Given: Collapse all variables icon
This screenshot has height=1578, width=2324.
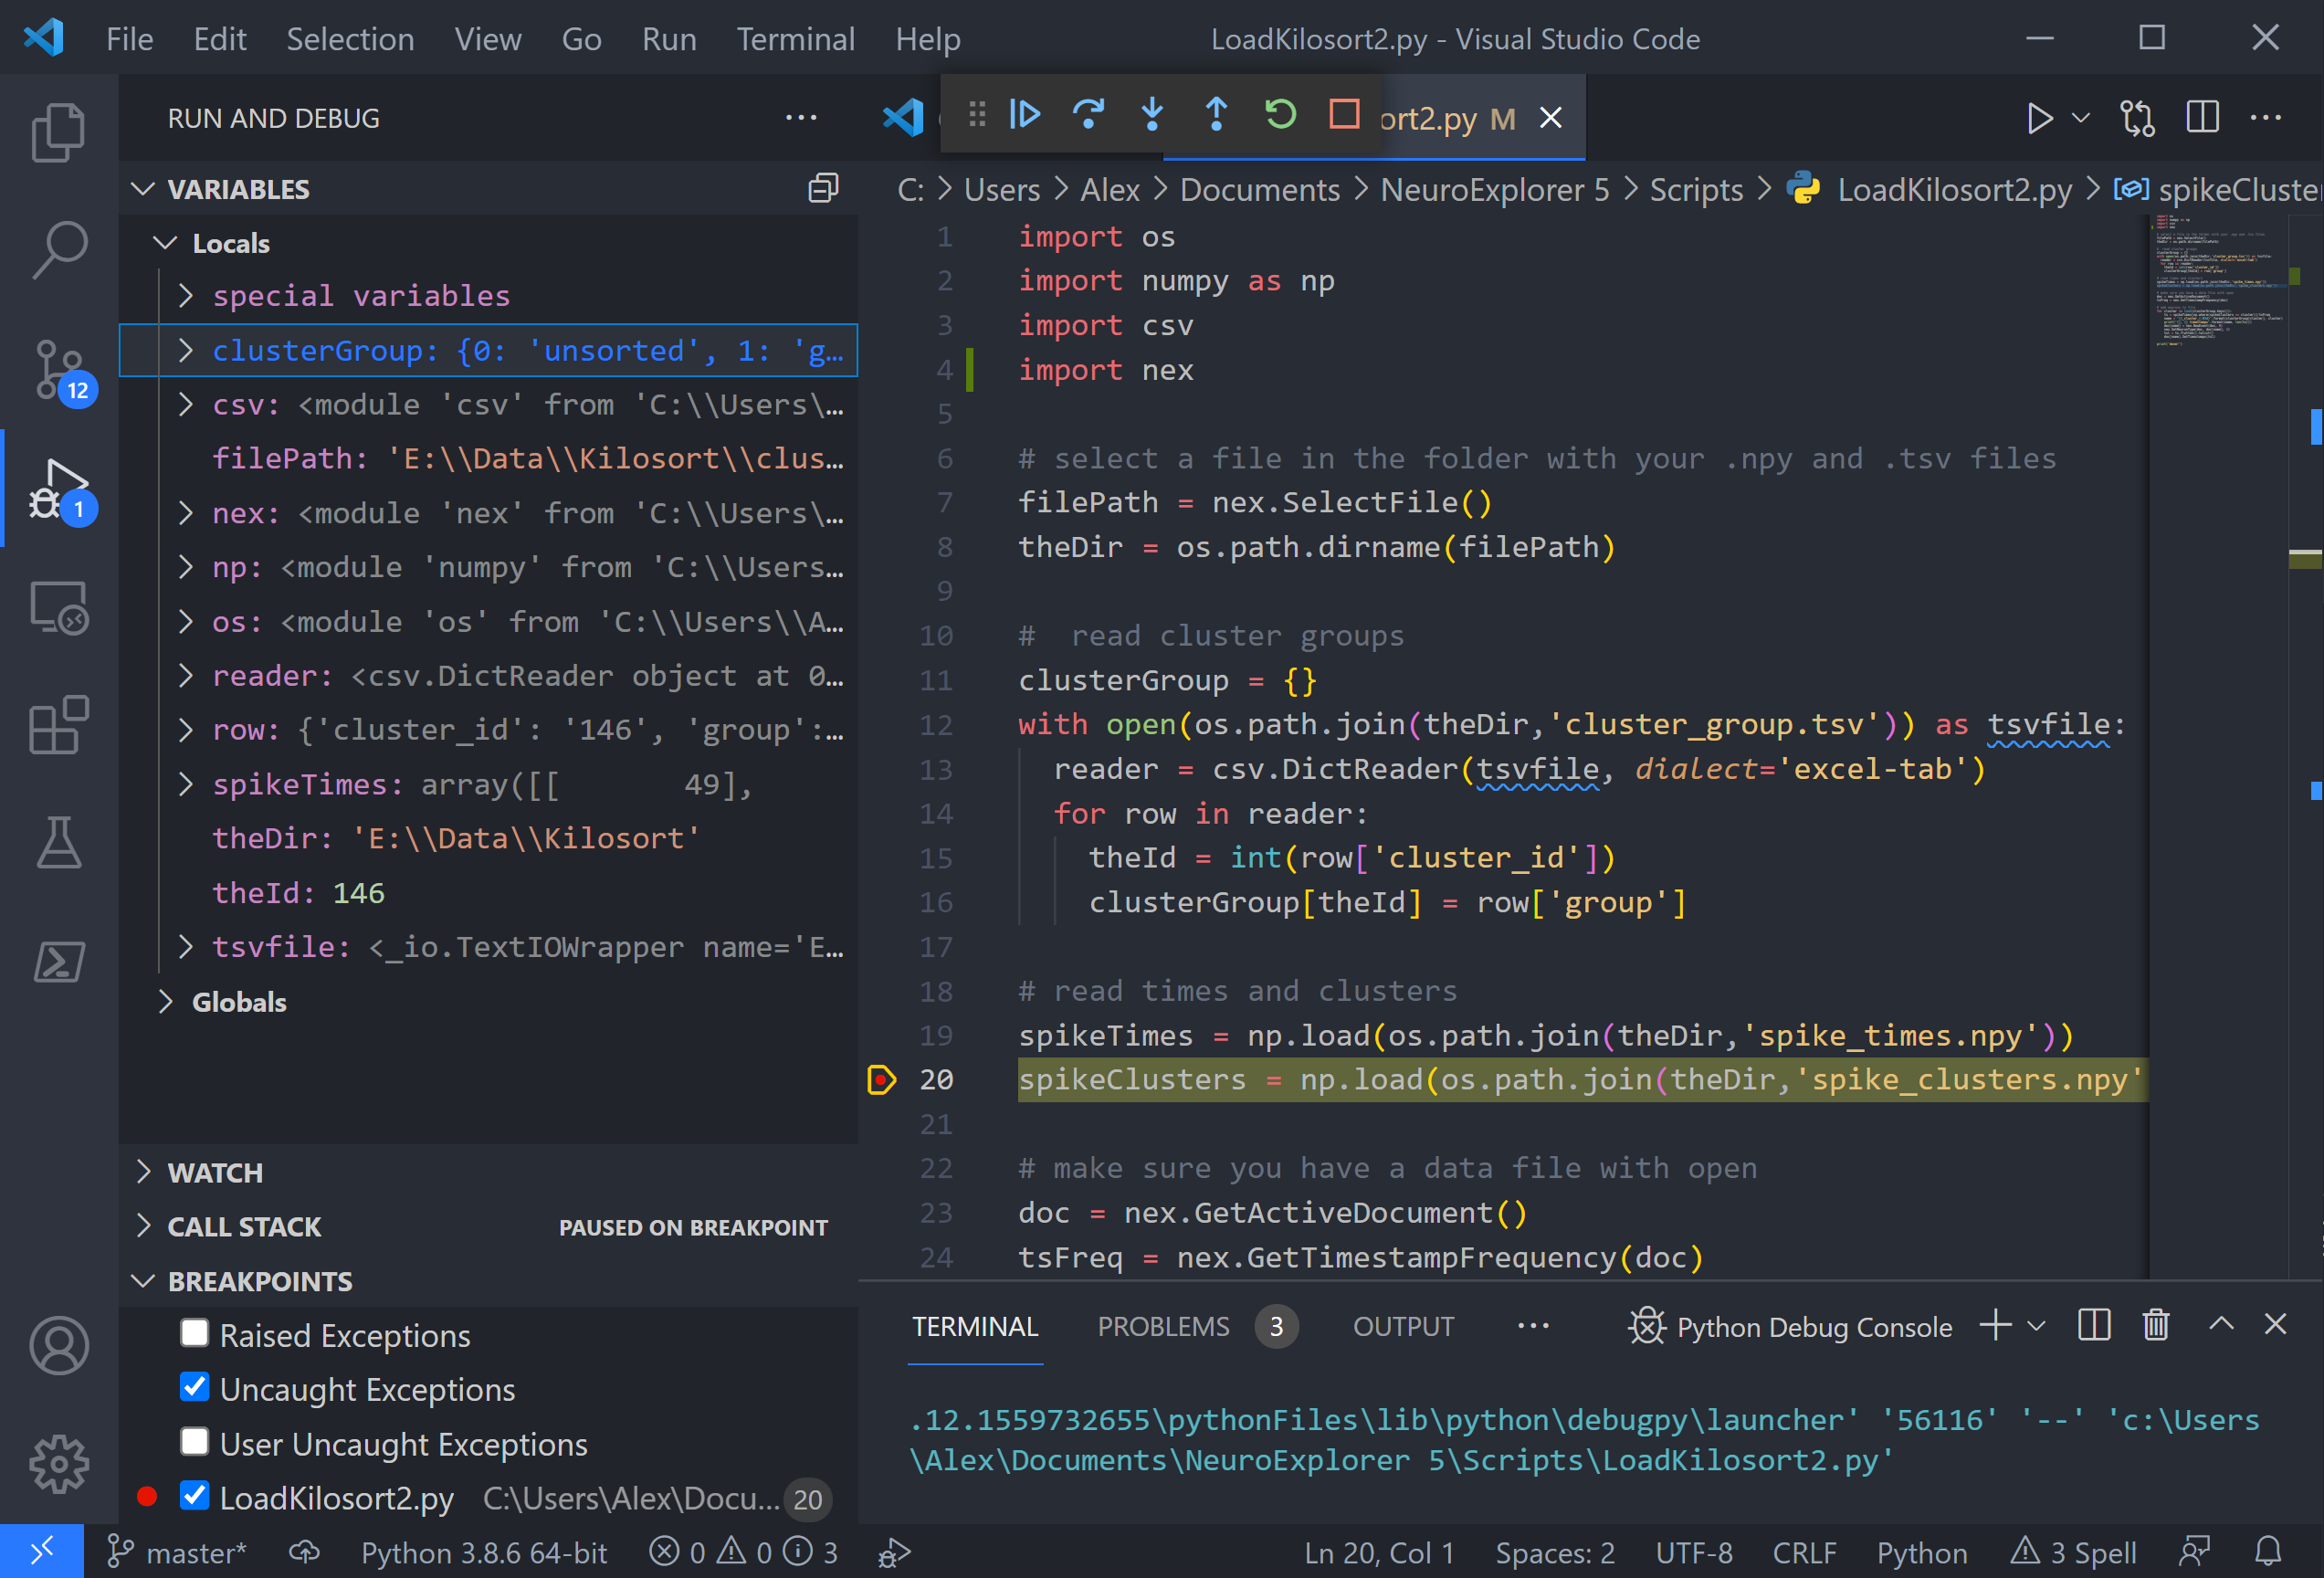Looking at the screenshot, I should (823, 188).
